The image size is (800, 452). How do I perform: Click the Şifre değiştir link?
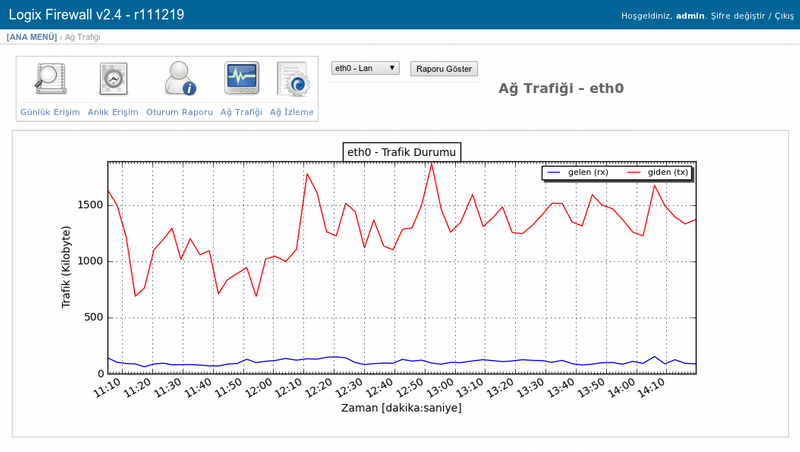coord(738,16)
